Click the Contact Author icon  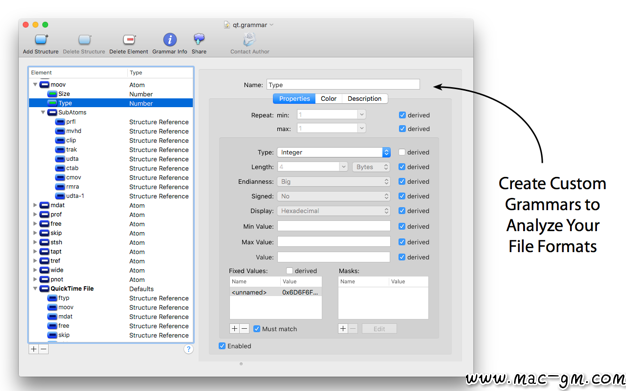pos(250,39)
